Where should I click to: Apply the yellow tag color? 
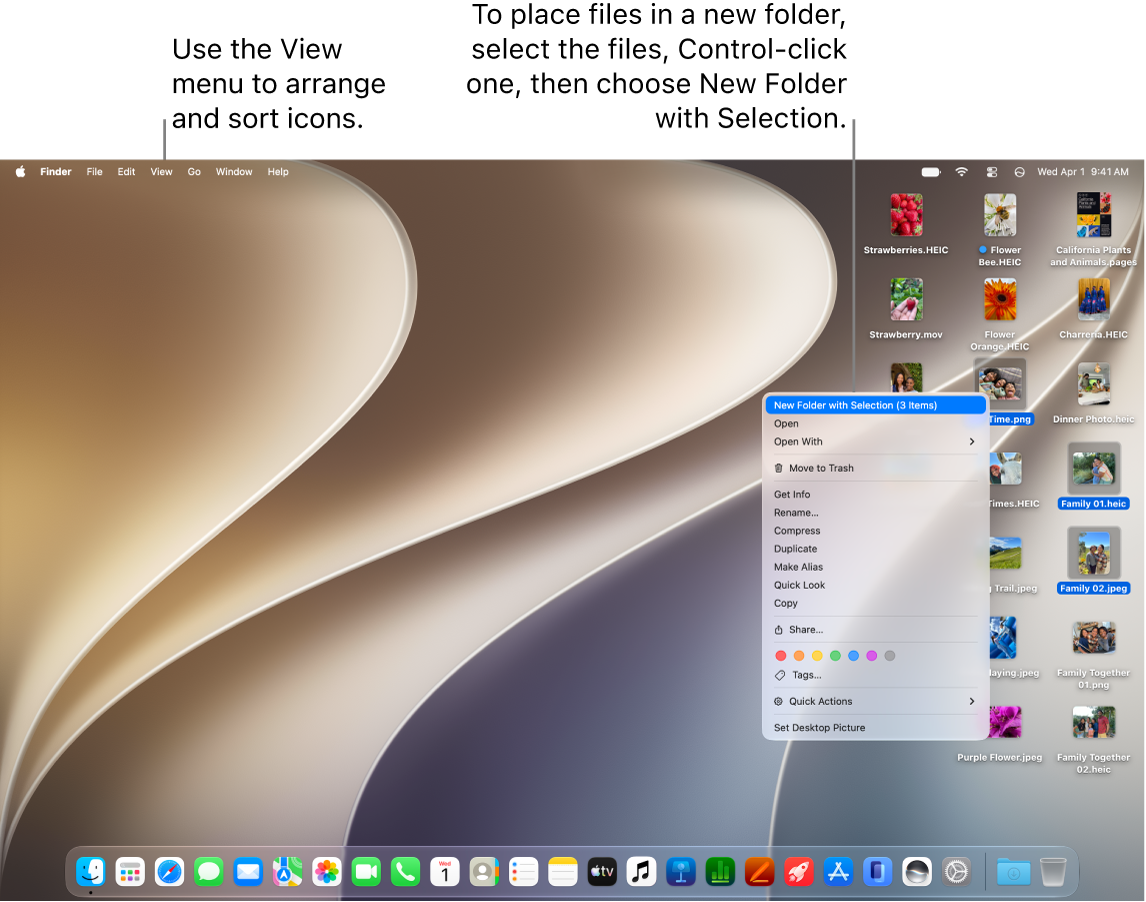coord(817,656)
